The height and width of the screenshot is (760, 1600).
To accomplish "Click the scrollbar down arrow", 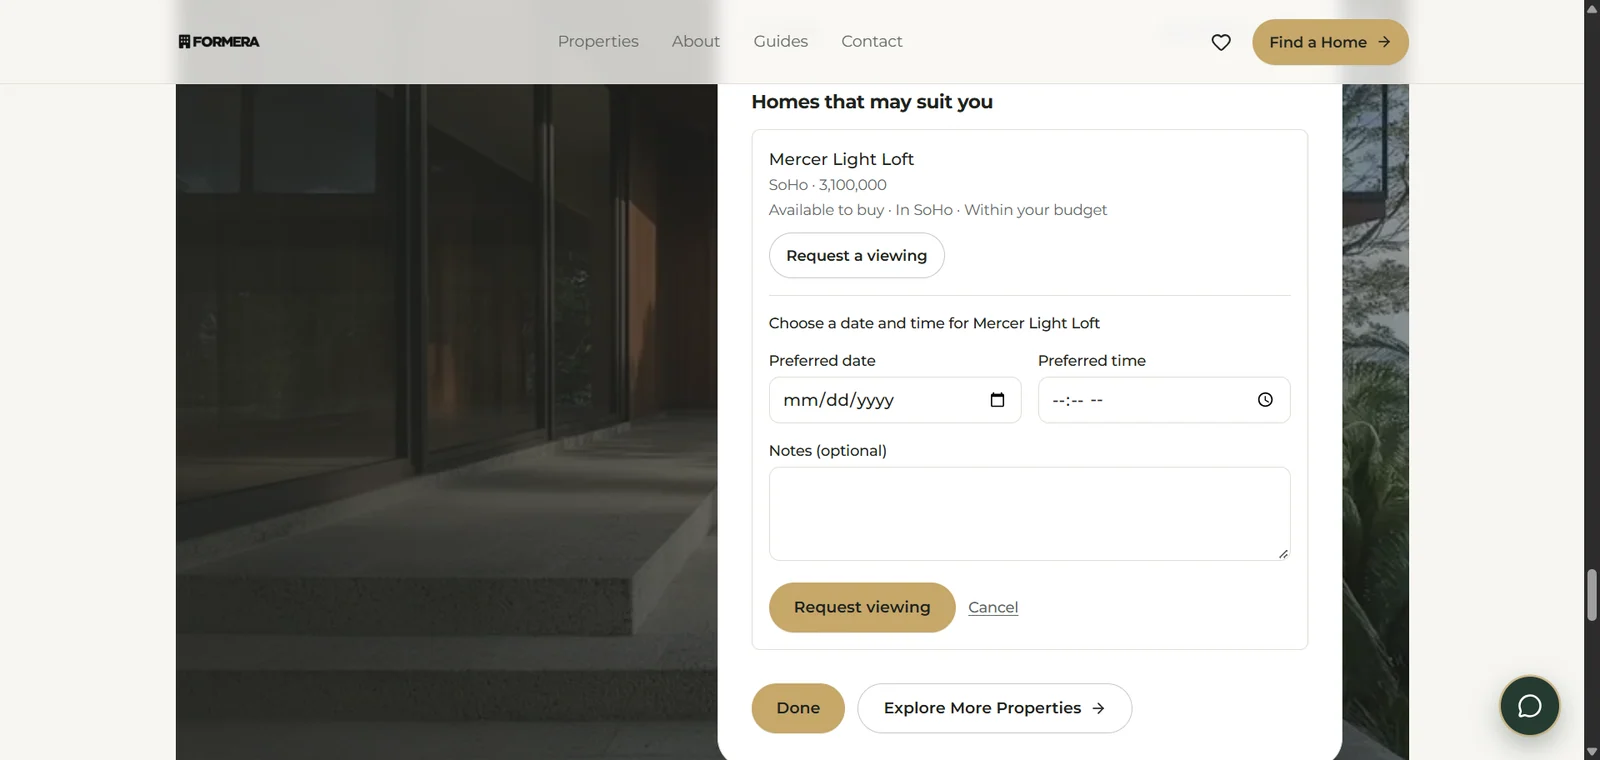I will pyautogui.click(x=1592, y=752).
